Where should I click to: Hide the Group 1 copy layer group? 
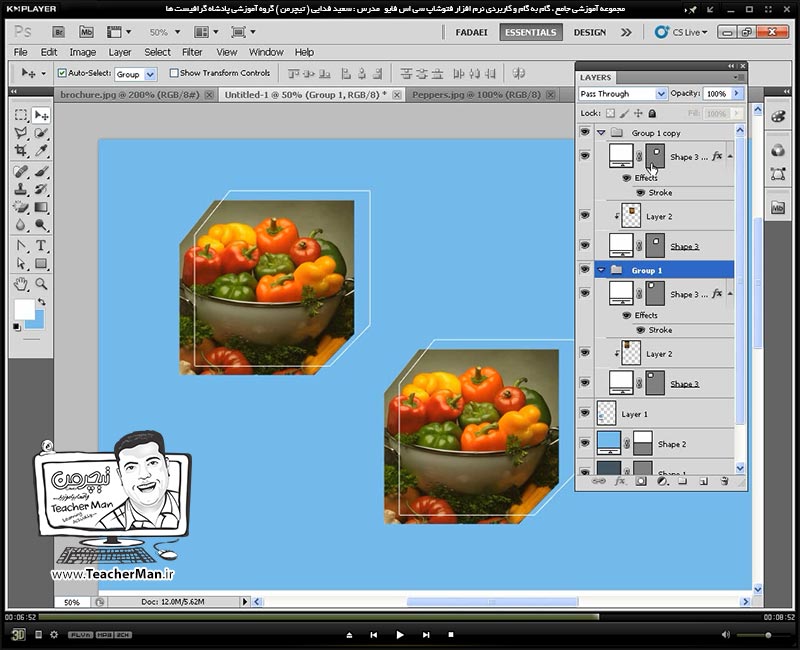click(585, 132)
